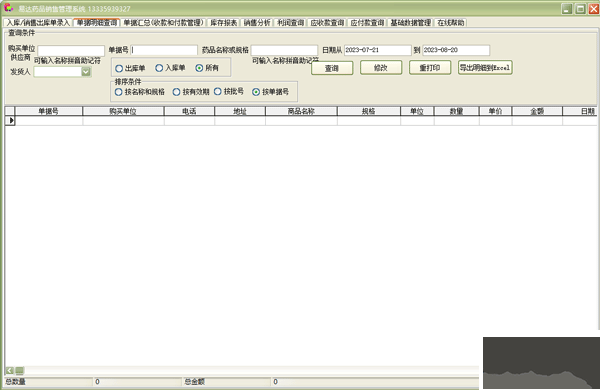
Task: Click the 日期 column header
Action: click(580, 111)
